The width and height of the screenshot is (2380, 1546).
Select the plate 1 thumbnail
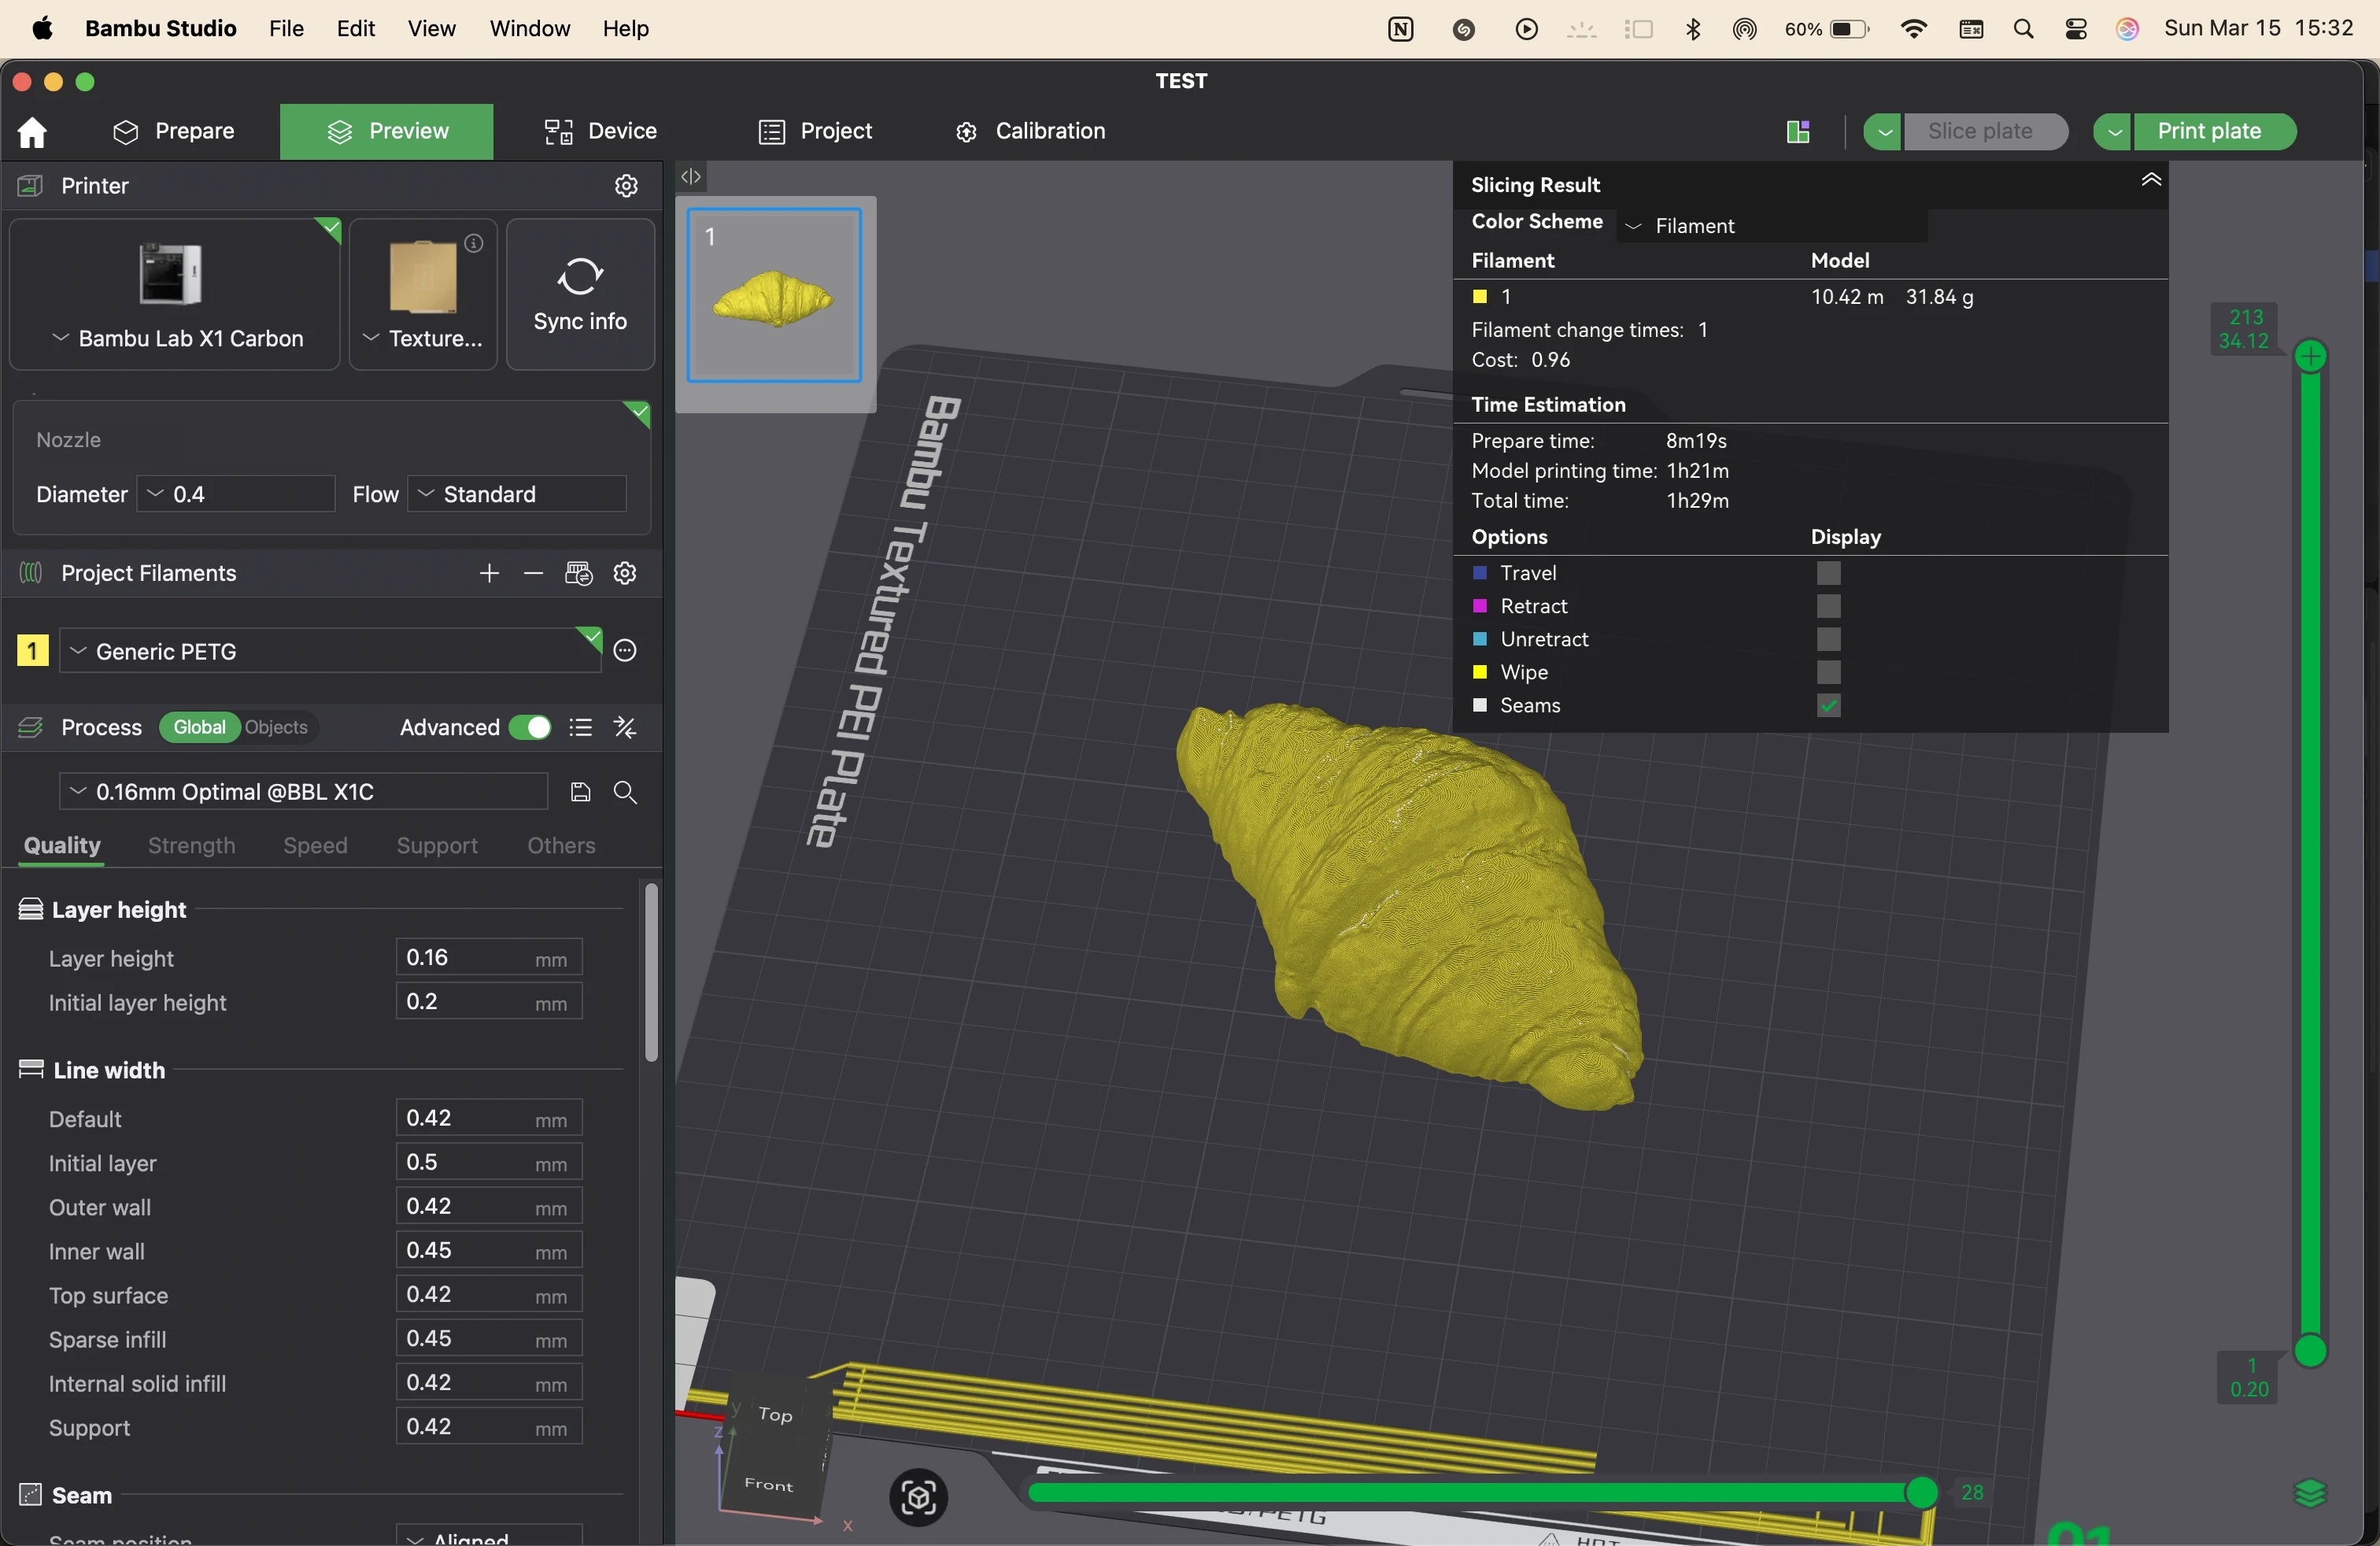(774, 296)
